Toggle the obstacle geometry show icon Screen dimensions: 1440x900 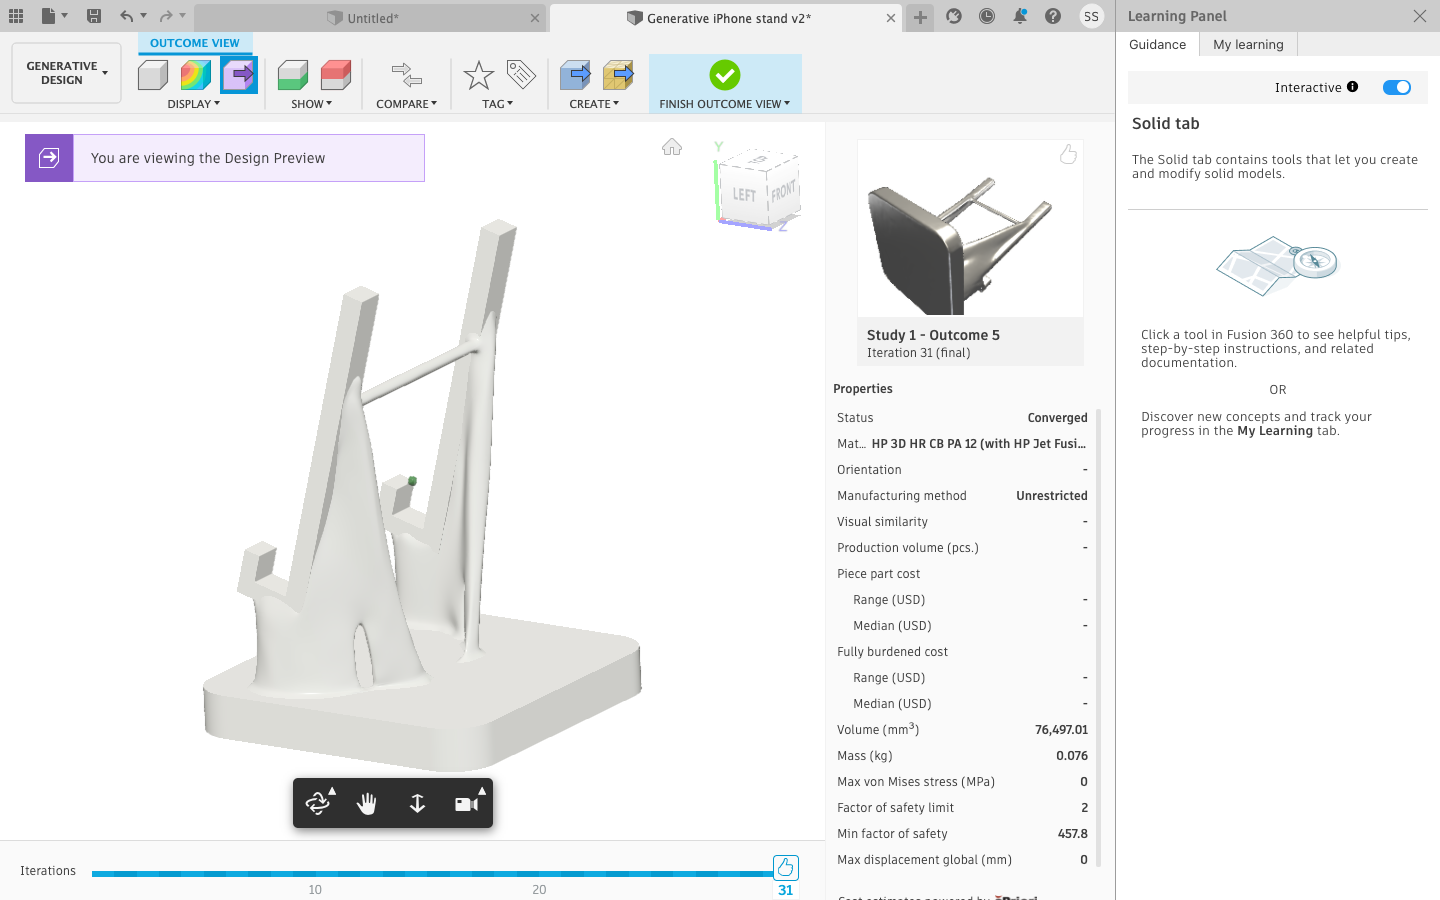tap(335, 75)
